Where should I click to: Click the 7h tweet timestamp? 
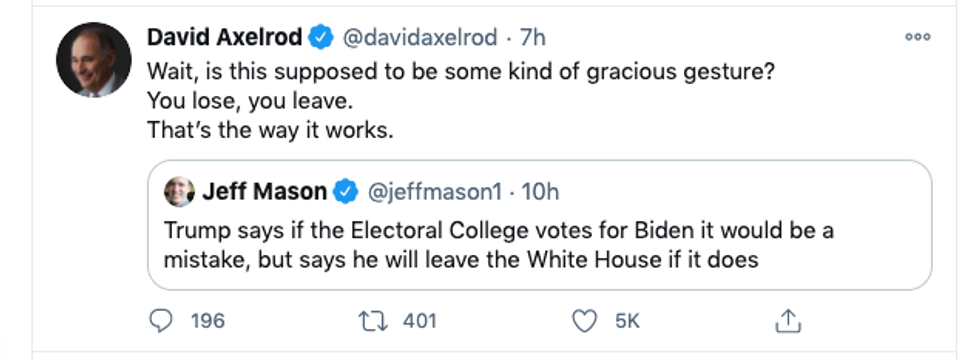532,38
